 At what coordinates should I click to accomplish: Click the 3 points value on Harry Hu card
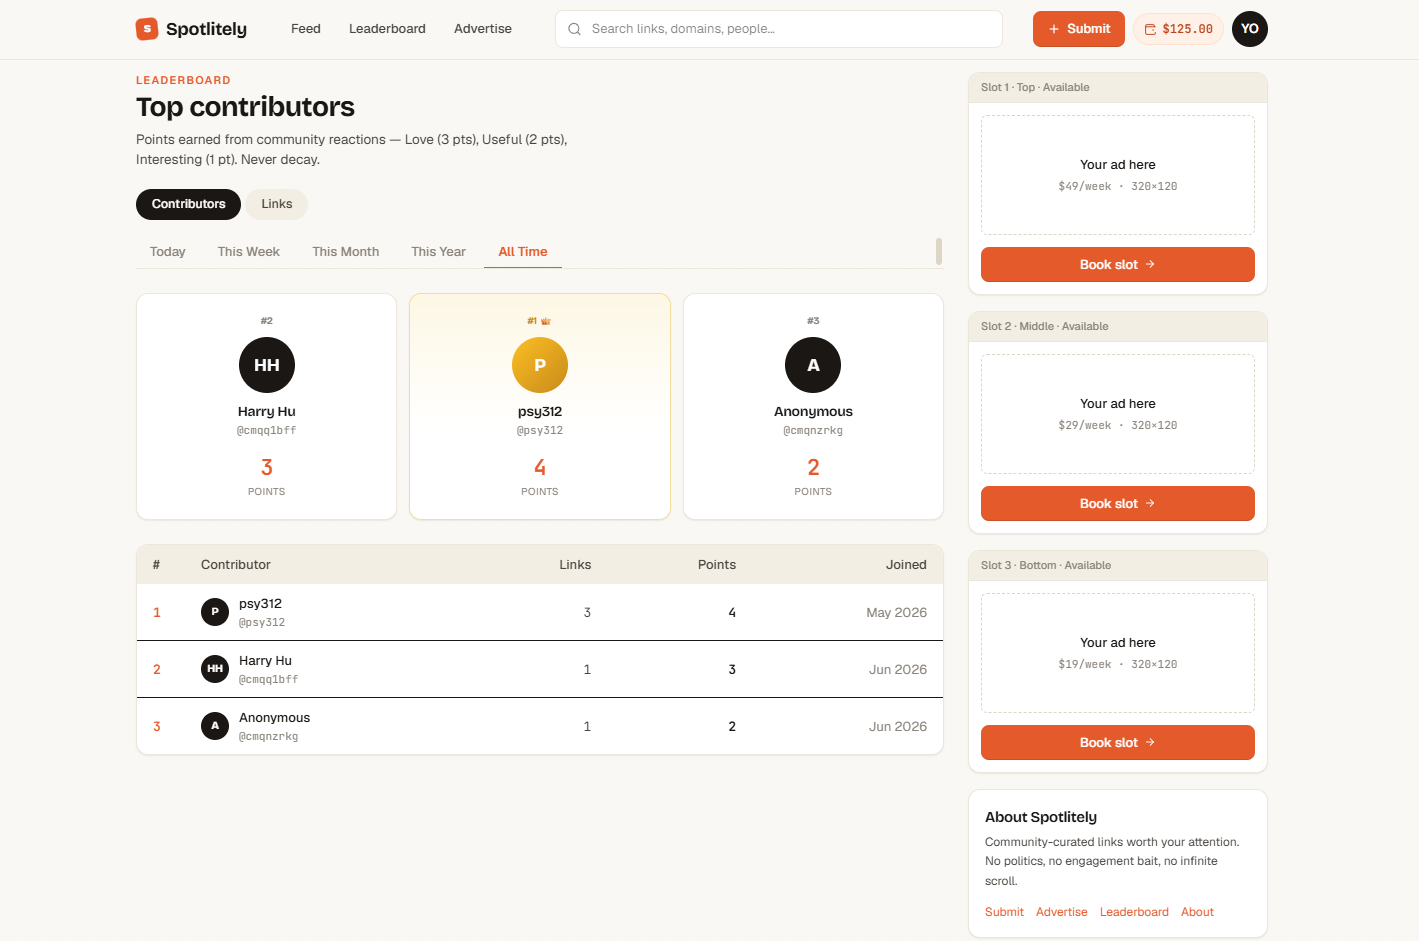(x=267, y=467)
